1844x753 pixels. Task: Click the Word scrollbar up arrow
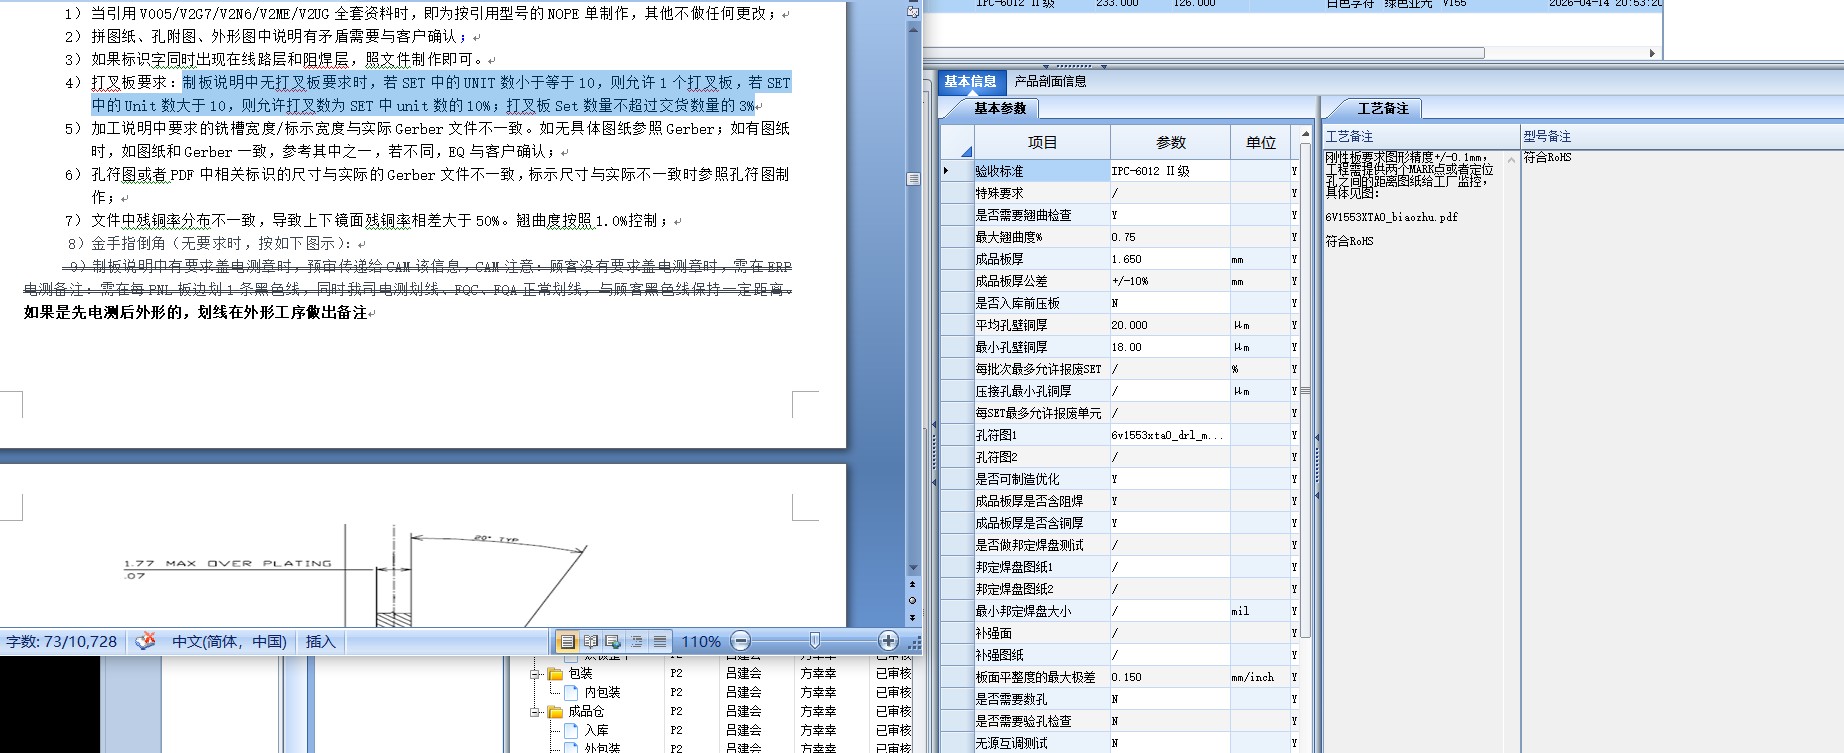point(913,29)
